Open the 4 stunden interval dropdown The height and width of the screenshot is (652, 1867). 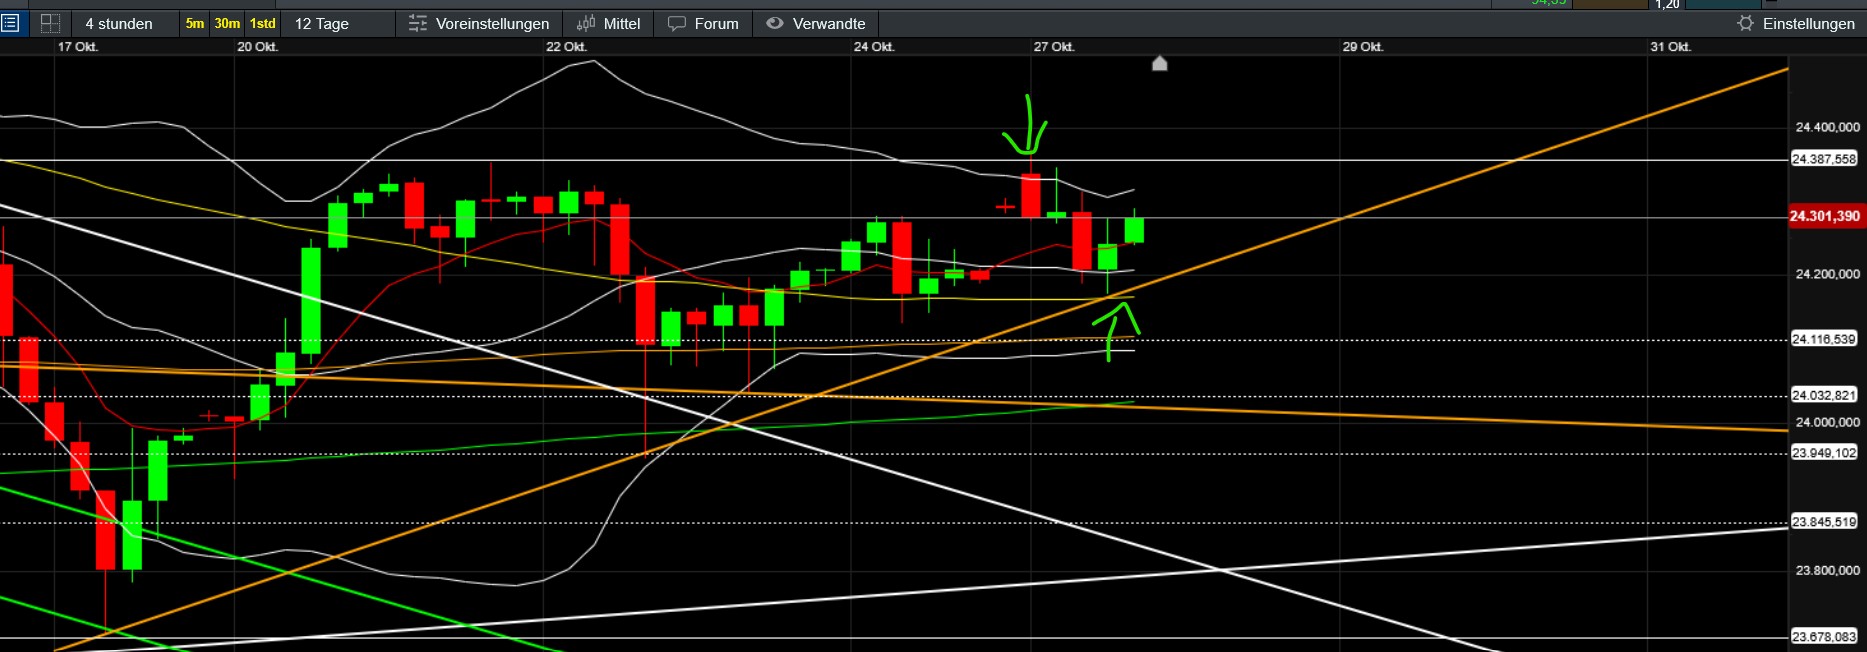(119, 23)
